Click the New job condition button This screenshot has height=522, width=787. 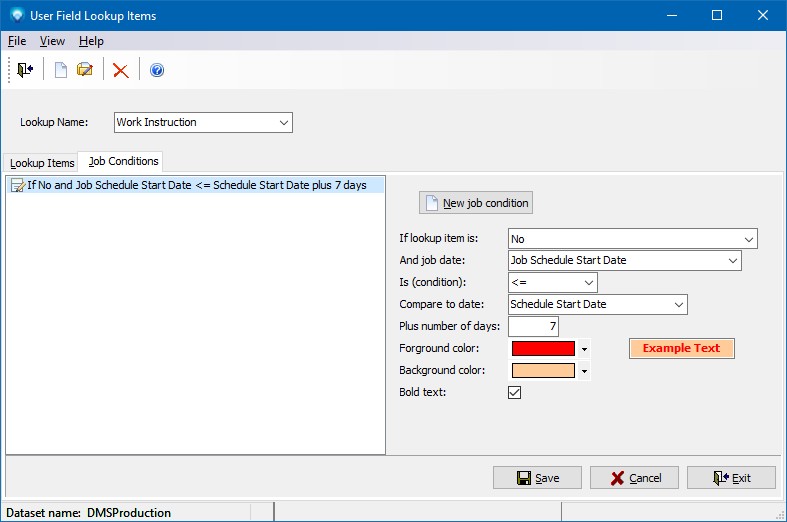tap(476, 203)
